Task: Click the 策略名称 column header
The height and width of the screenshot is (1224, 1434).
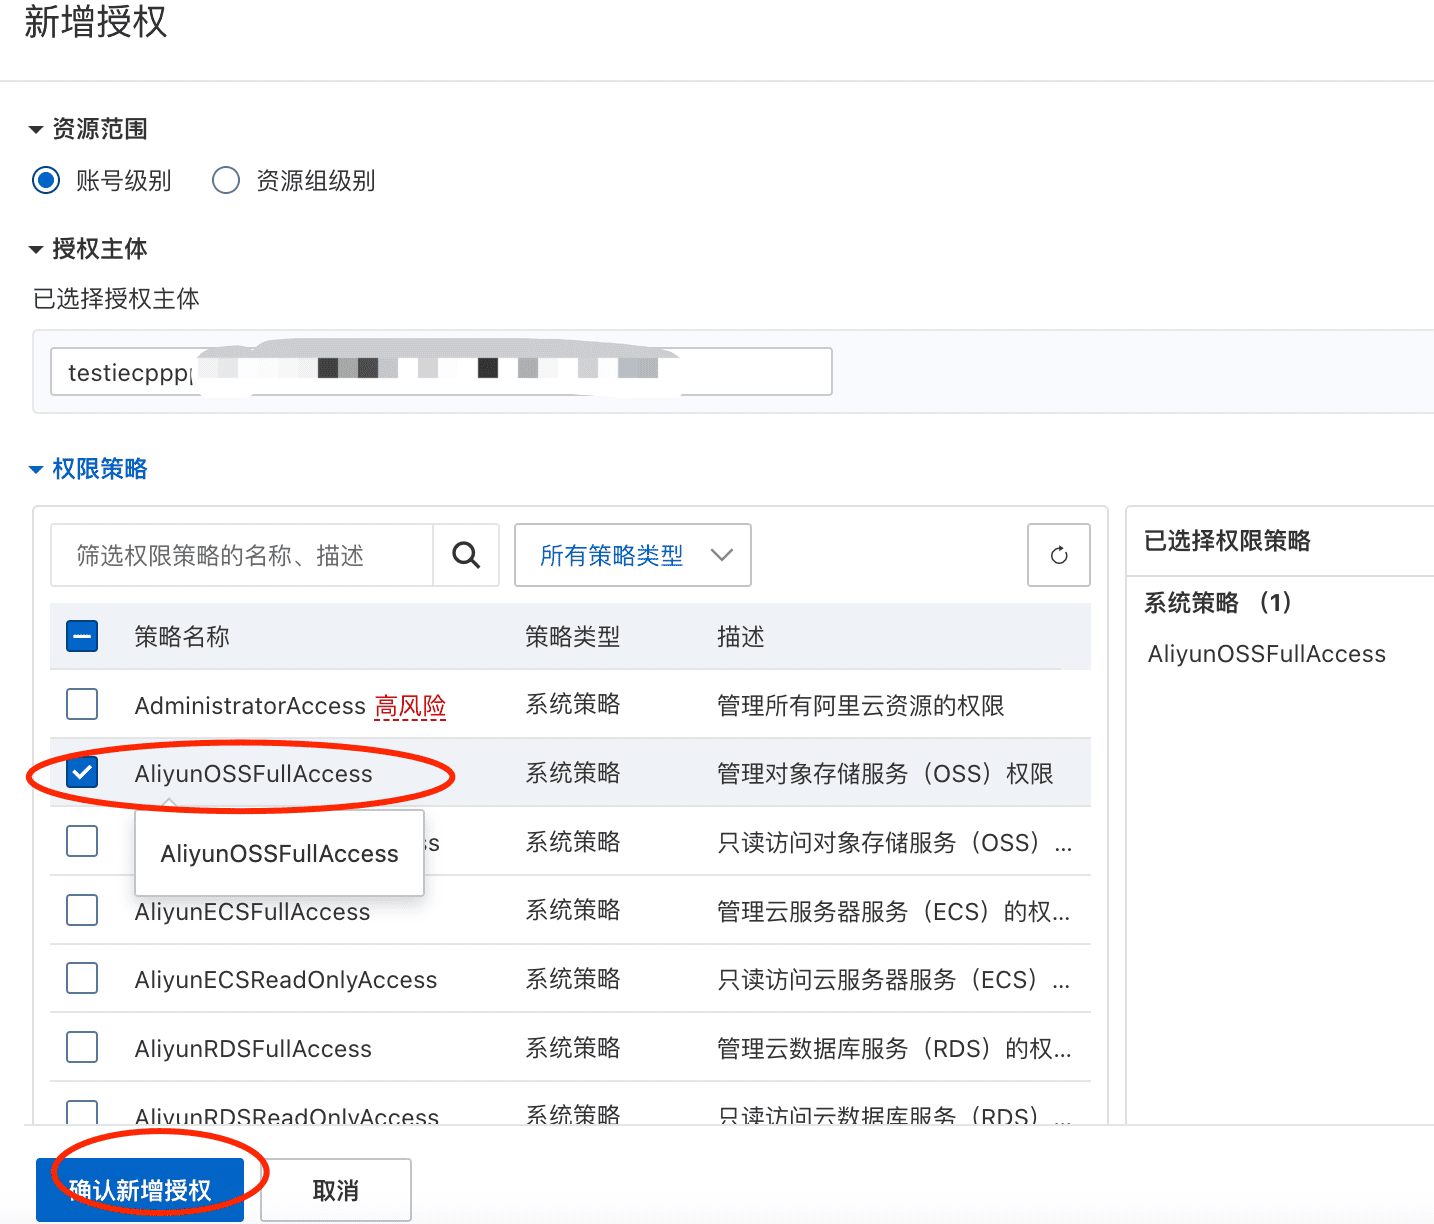Action: point(182,637)
